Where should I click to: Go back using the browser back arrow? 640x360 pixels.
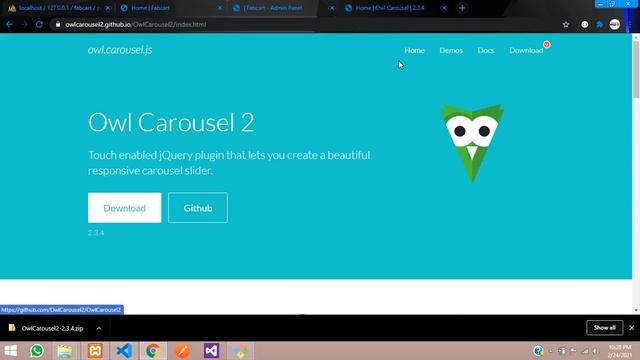coord(9,24)
